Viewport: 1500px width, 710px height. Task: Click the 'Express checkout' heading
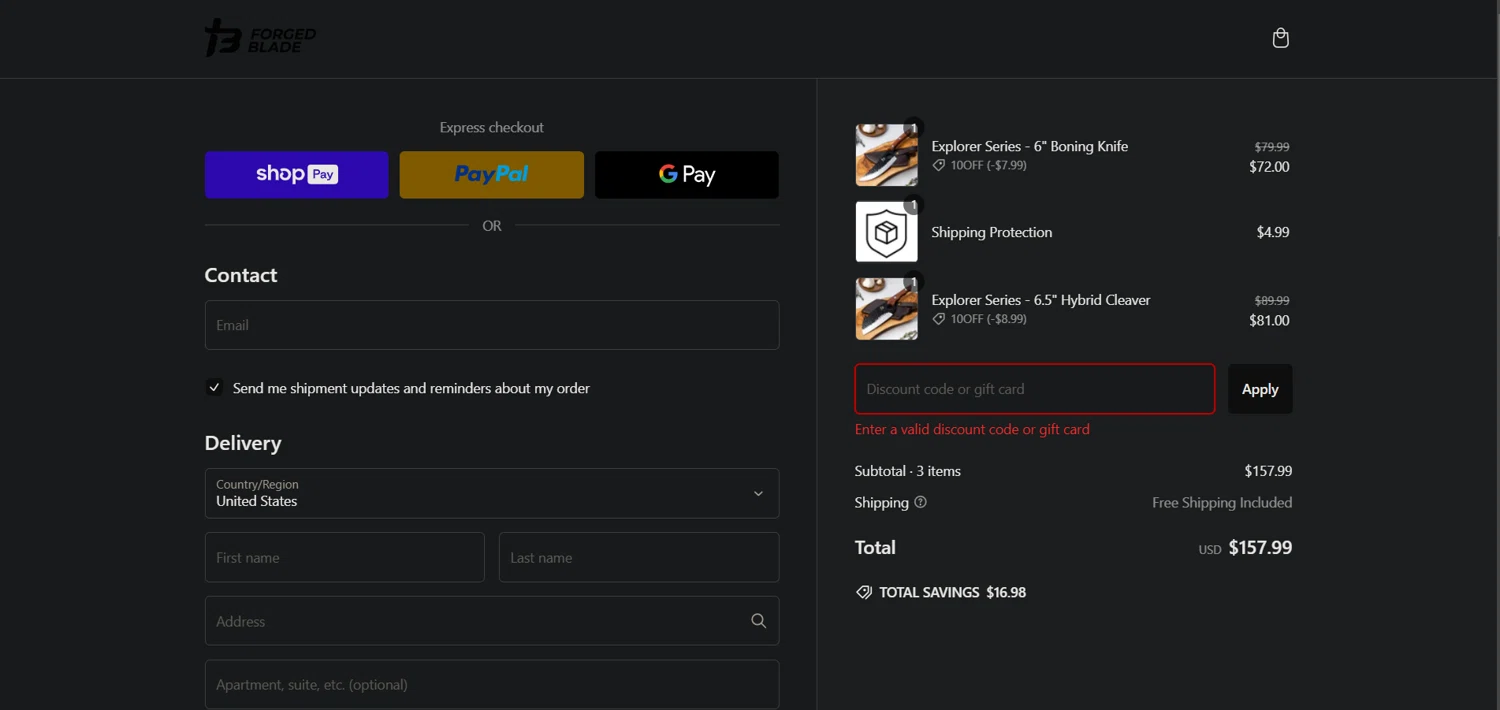pos(491,127)
